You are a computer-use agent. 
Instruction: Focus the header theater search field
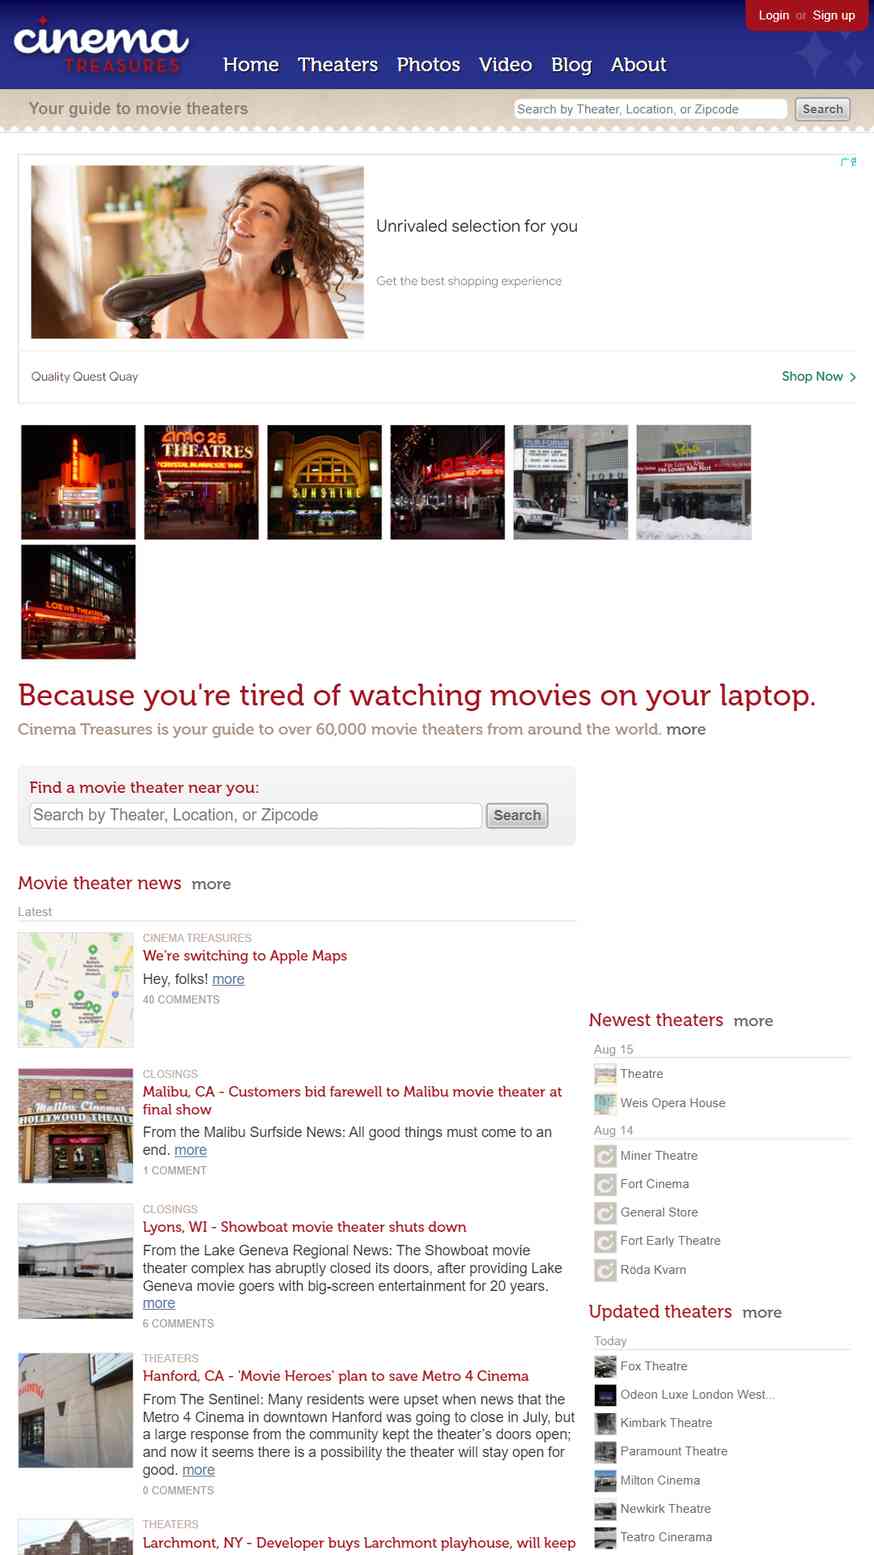(x=651, y=109)
